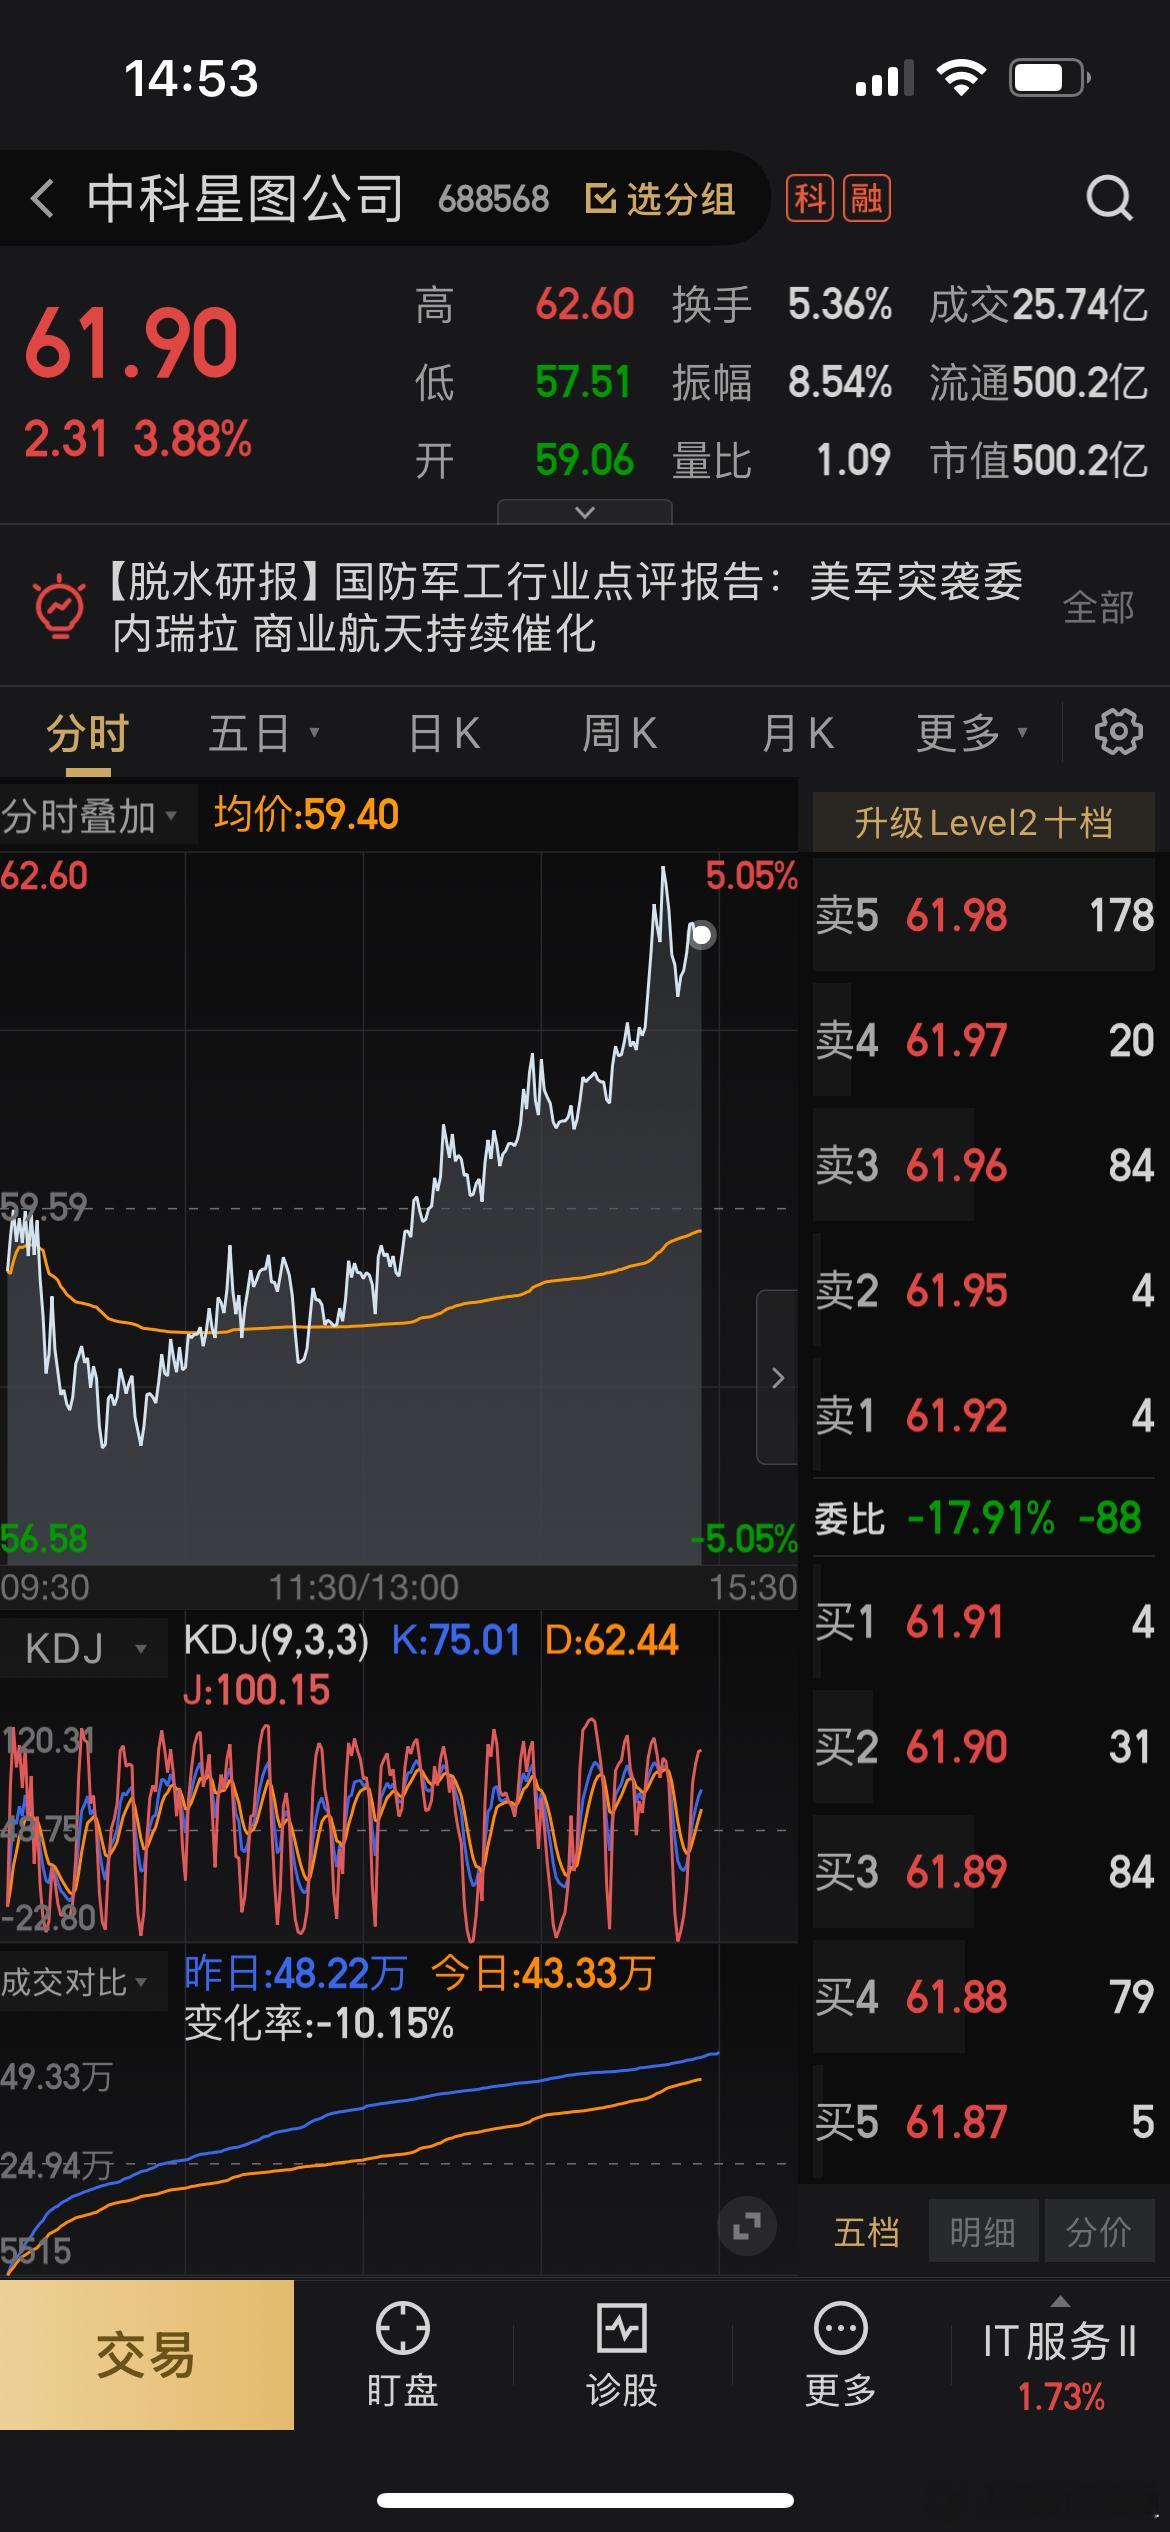Select 卖5 price 61.98 row
Screen dimensions: 1170x2532
[984, 915]
